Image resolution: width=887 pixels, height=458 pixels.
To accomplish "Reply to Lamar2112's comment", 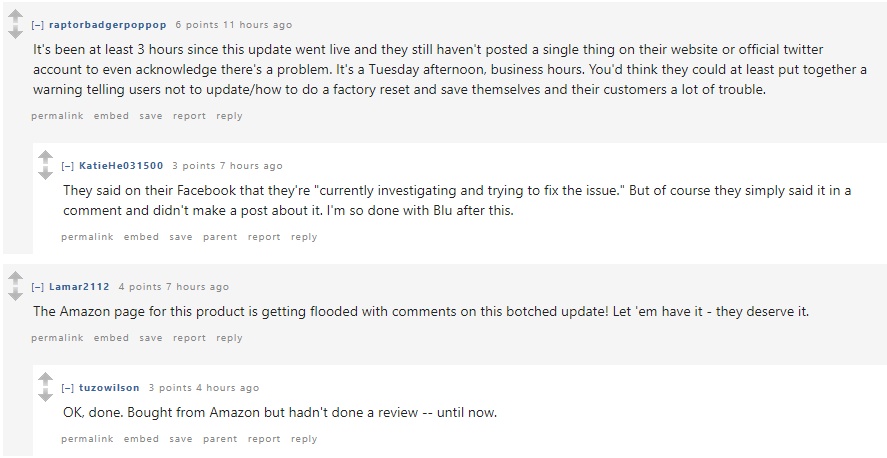I will (229, 338).
